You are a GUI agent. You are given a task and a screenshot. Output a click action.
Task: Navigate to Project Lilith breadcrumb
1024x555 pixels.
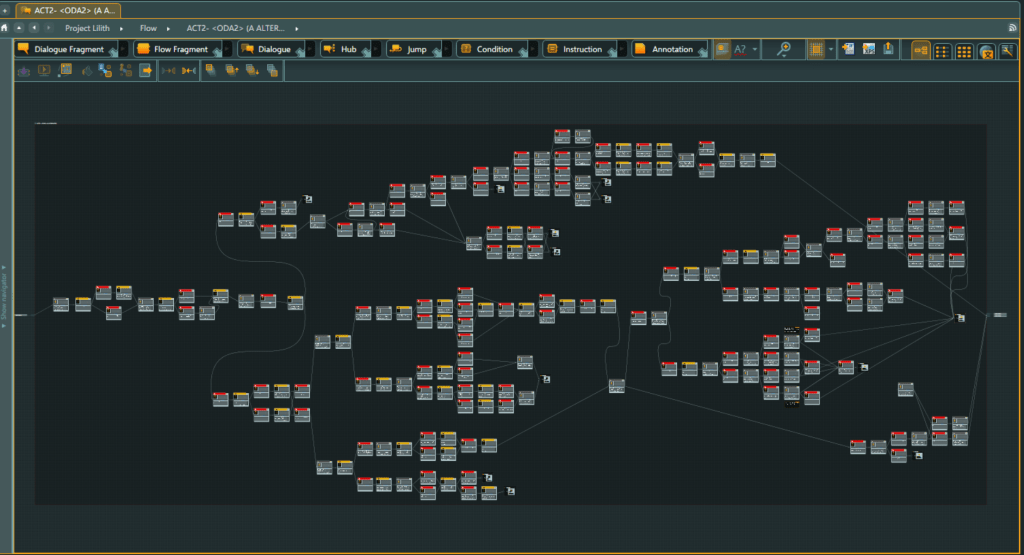[87, 28]
